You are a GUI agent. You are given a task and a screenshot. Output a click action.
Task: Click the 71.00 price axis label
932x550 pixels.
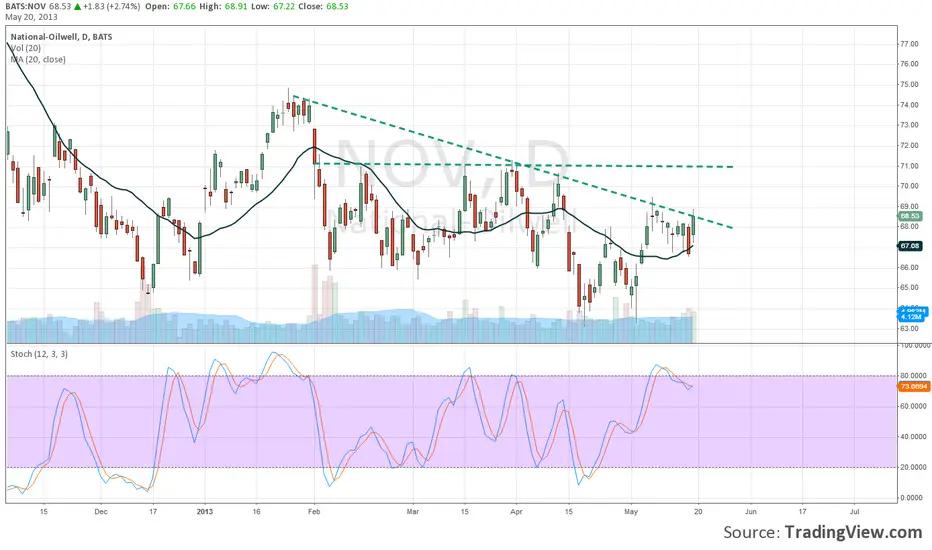(x=909, y=166)
